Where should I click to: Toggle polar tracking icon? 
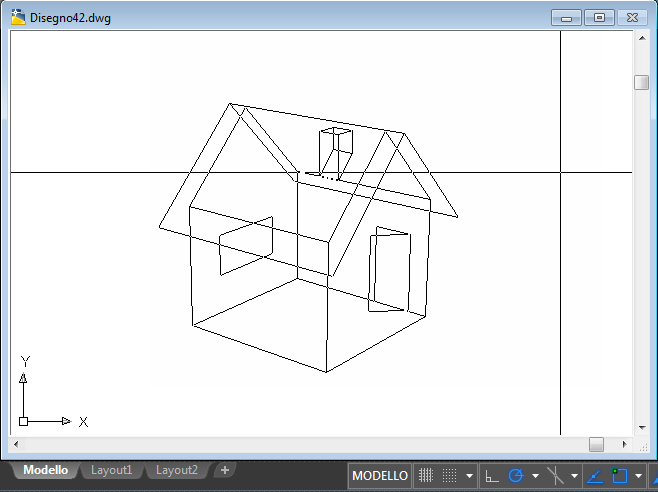[x=516, y=476]
